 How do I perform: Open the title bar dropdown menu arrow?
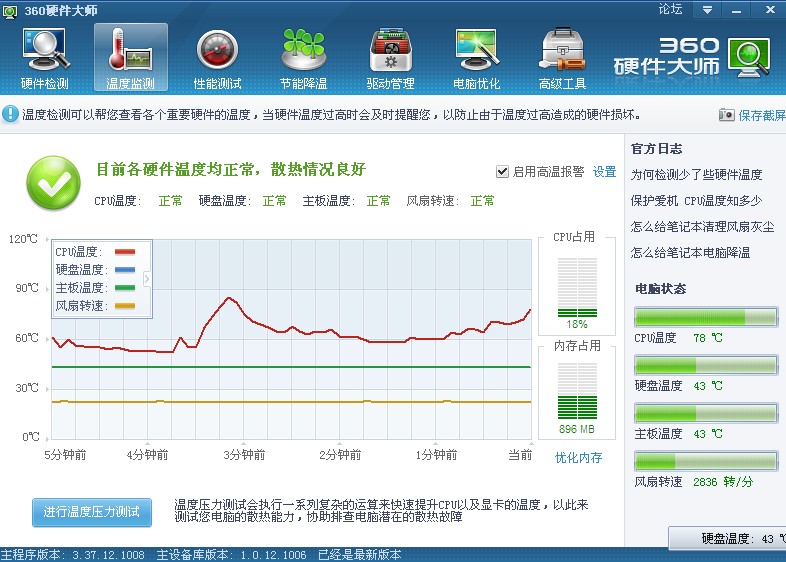pyautogui.click(x=707, y=10)
